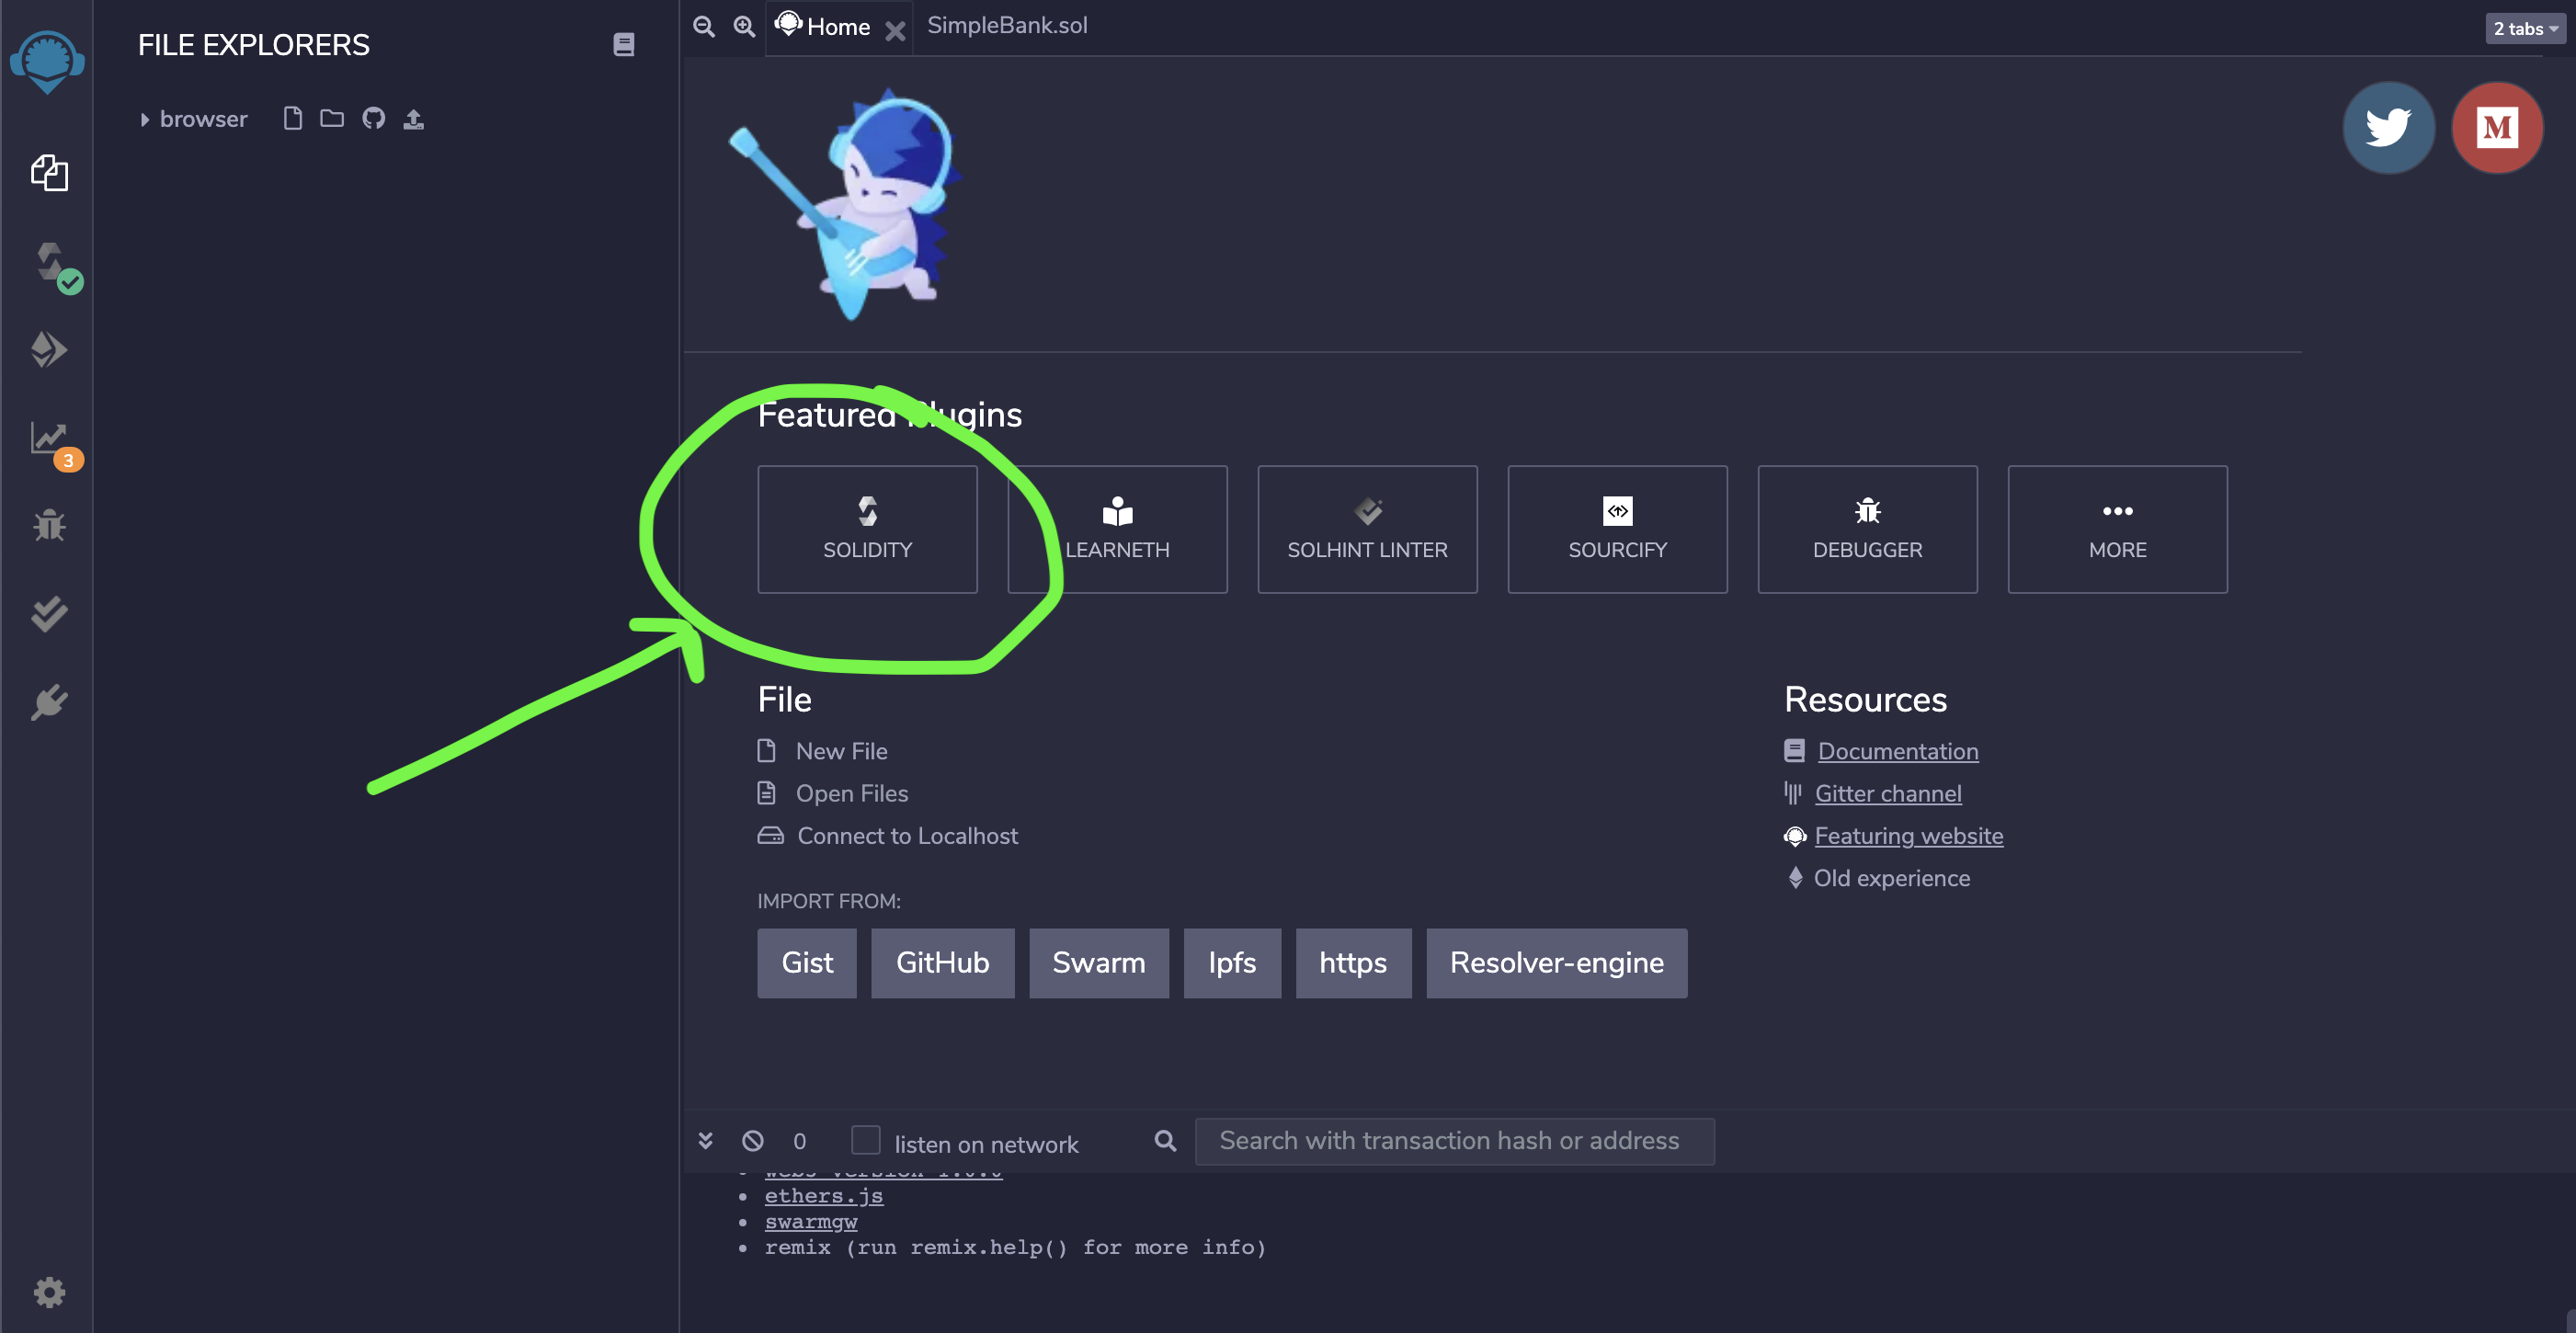Switch to the SimpleBank.sol tab
2576x1333 pixels.
point(1005,26)
